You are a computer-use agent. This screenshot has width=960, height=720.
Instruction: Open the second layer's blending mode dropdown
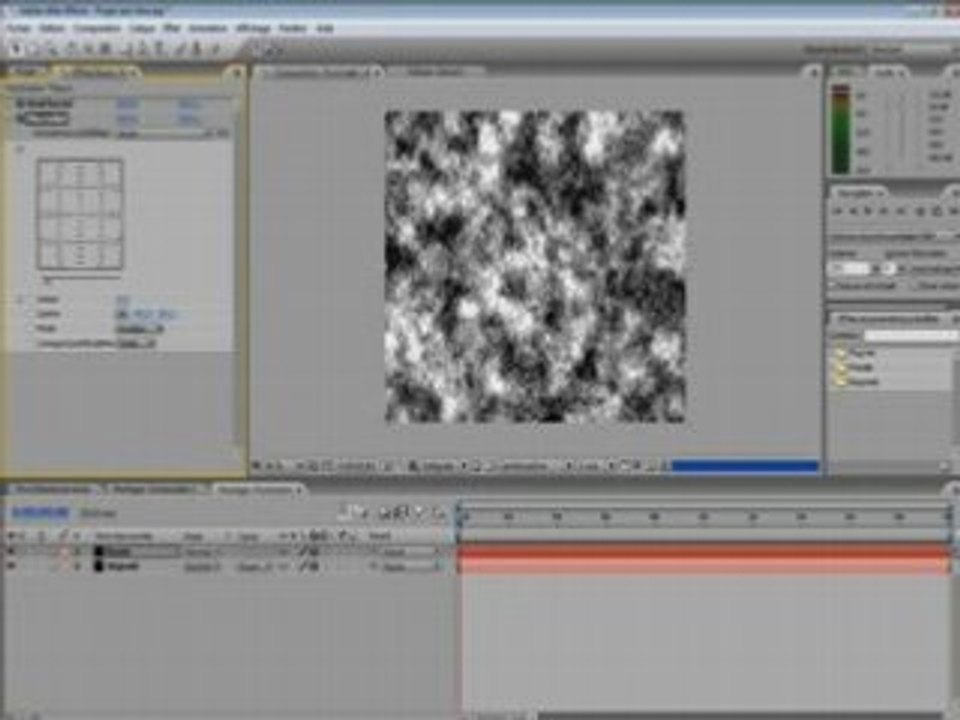point(203,567)
